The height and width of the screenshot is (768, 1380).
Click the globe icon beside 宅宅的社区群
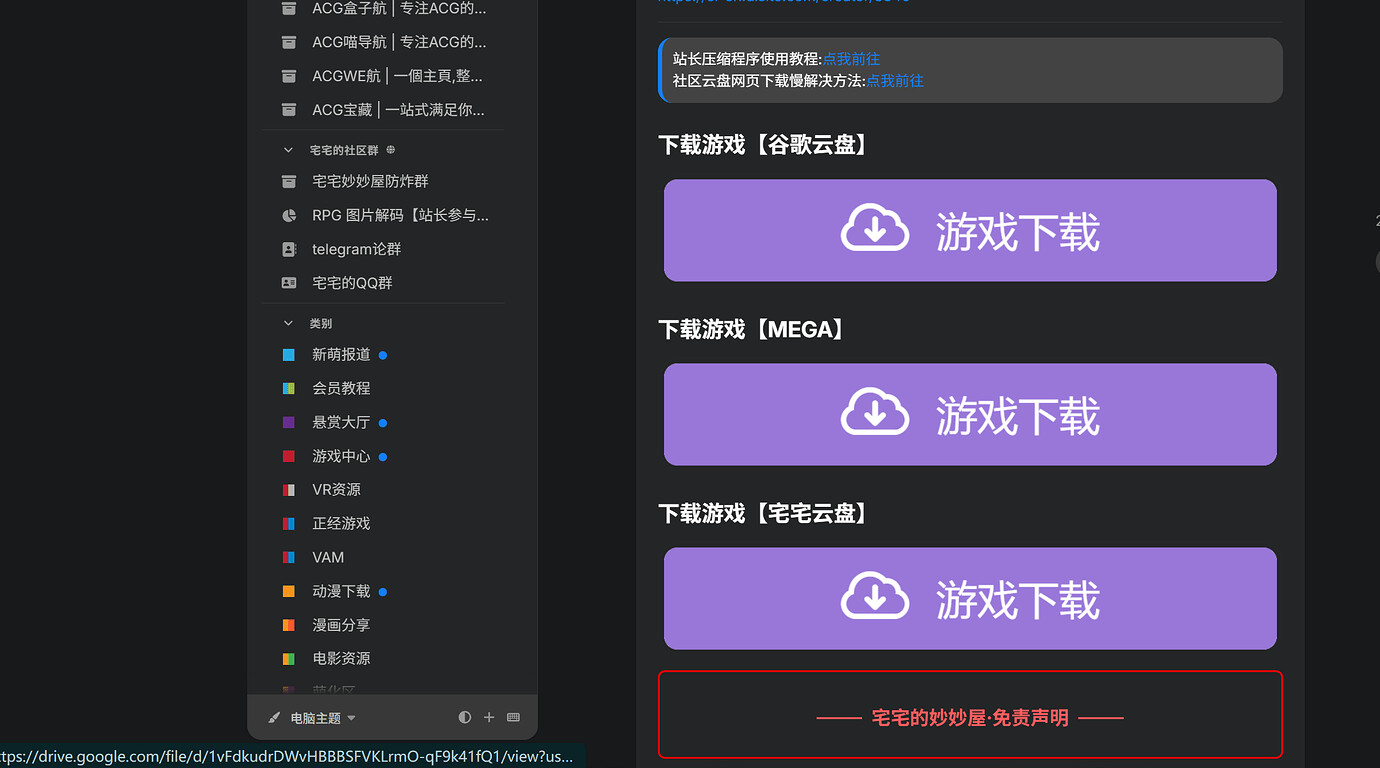point(391,150)
